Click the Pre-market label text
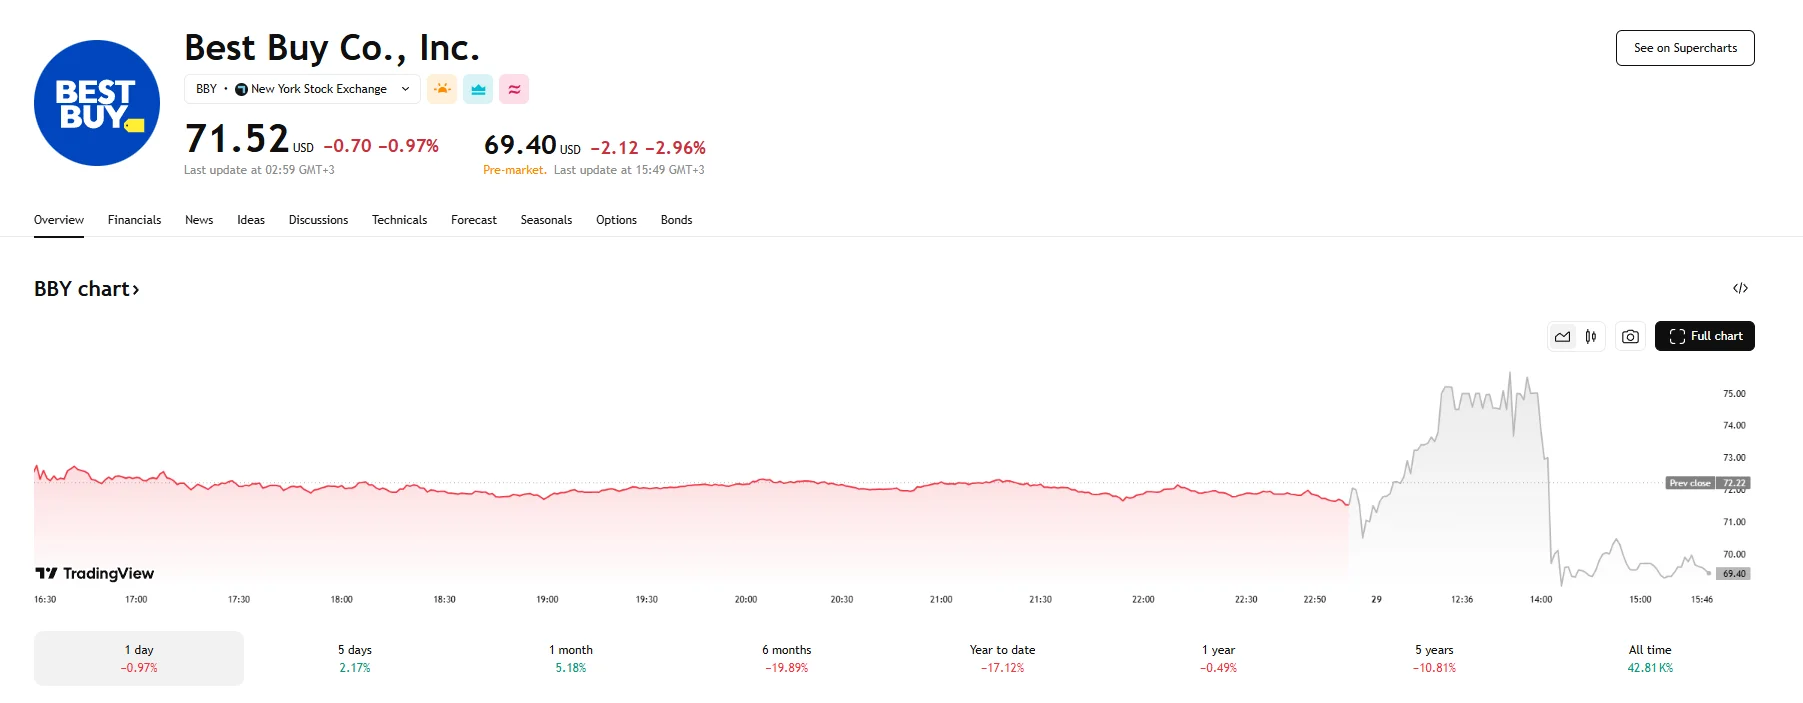Viewport: 1803px width, 703px height. [x=514, y=170]
